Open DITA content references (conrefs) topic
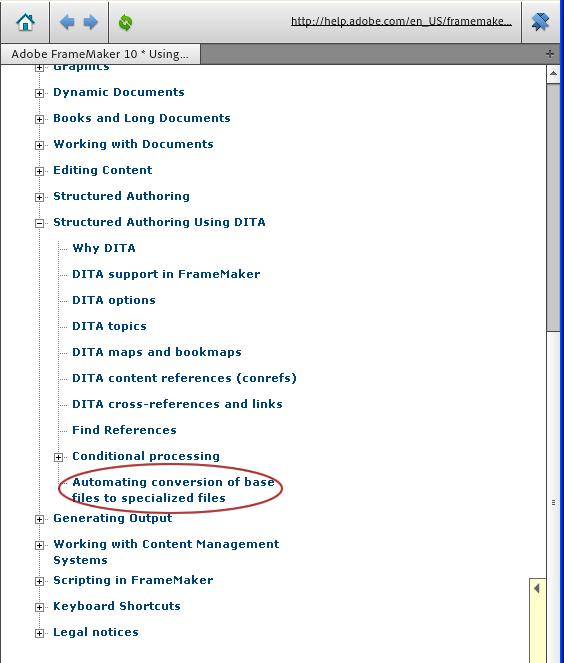 coord(184,378)
